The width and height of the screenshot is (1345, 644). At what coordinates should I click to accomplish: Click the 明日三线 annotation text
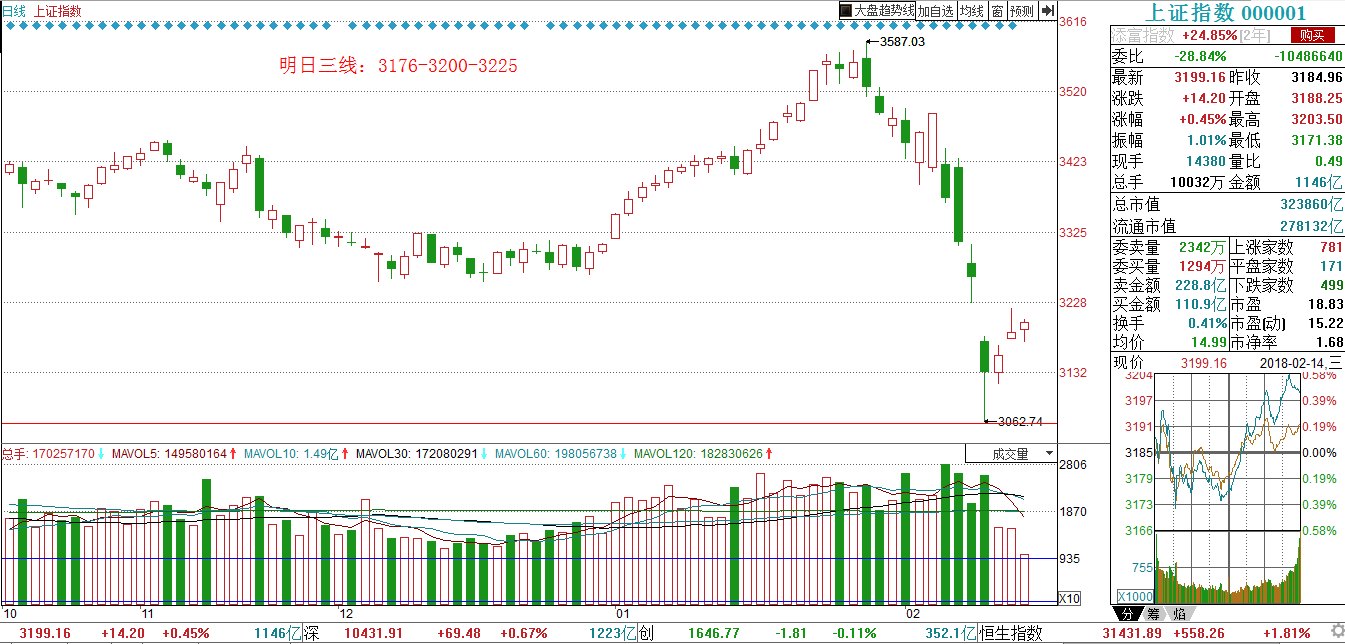click(398, 66)
